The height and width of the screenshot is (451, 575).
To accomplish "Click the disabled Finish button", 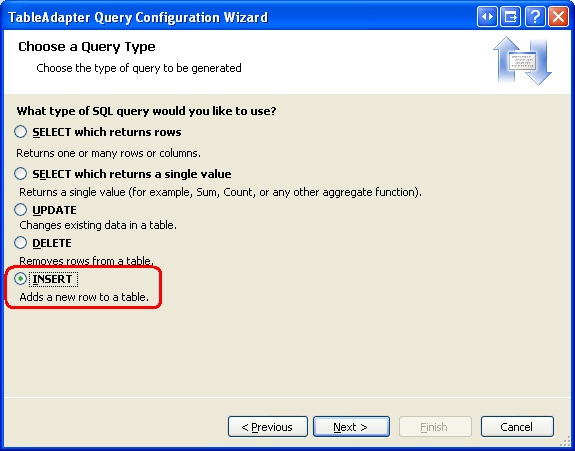I will [x=435, y=426].
